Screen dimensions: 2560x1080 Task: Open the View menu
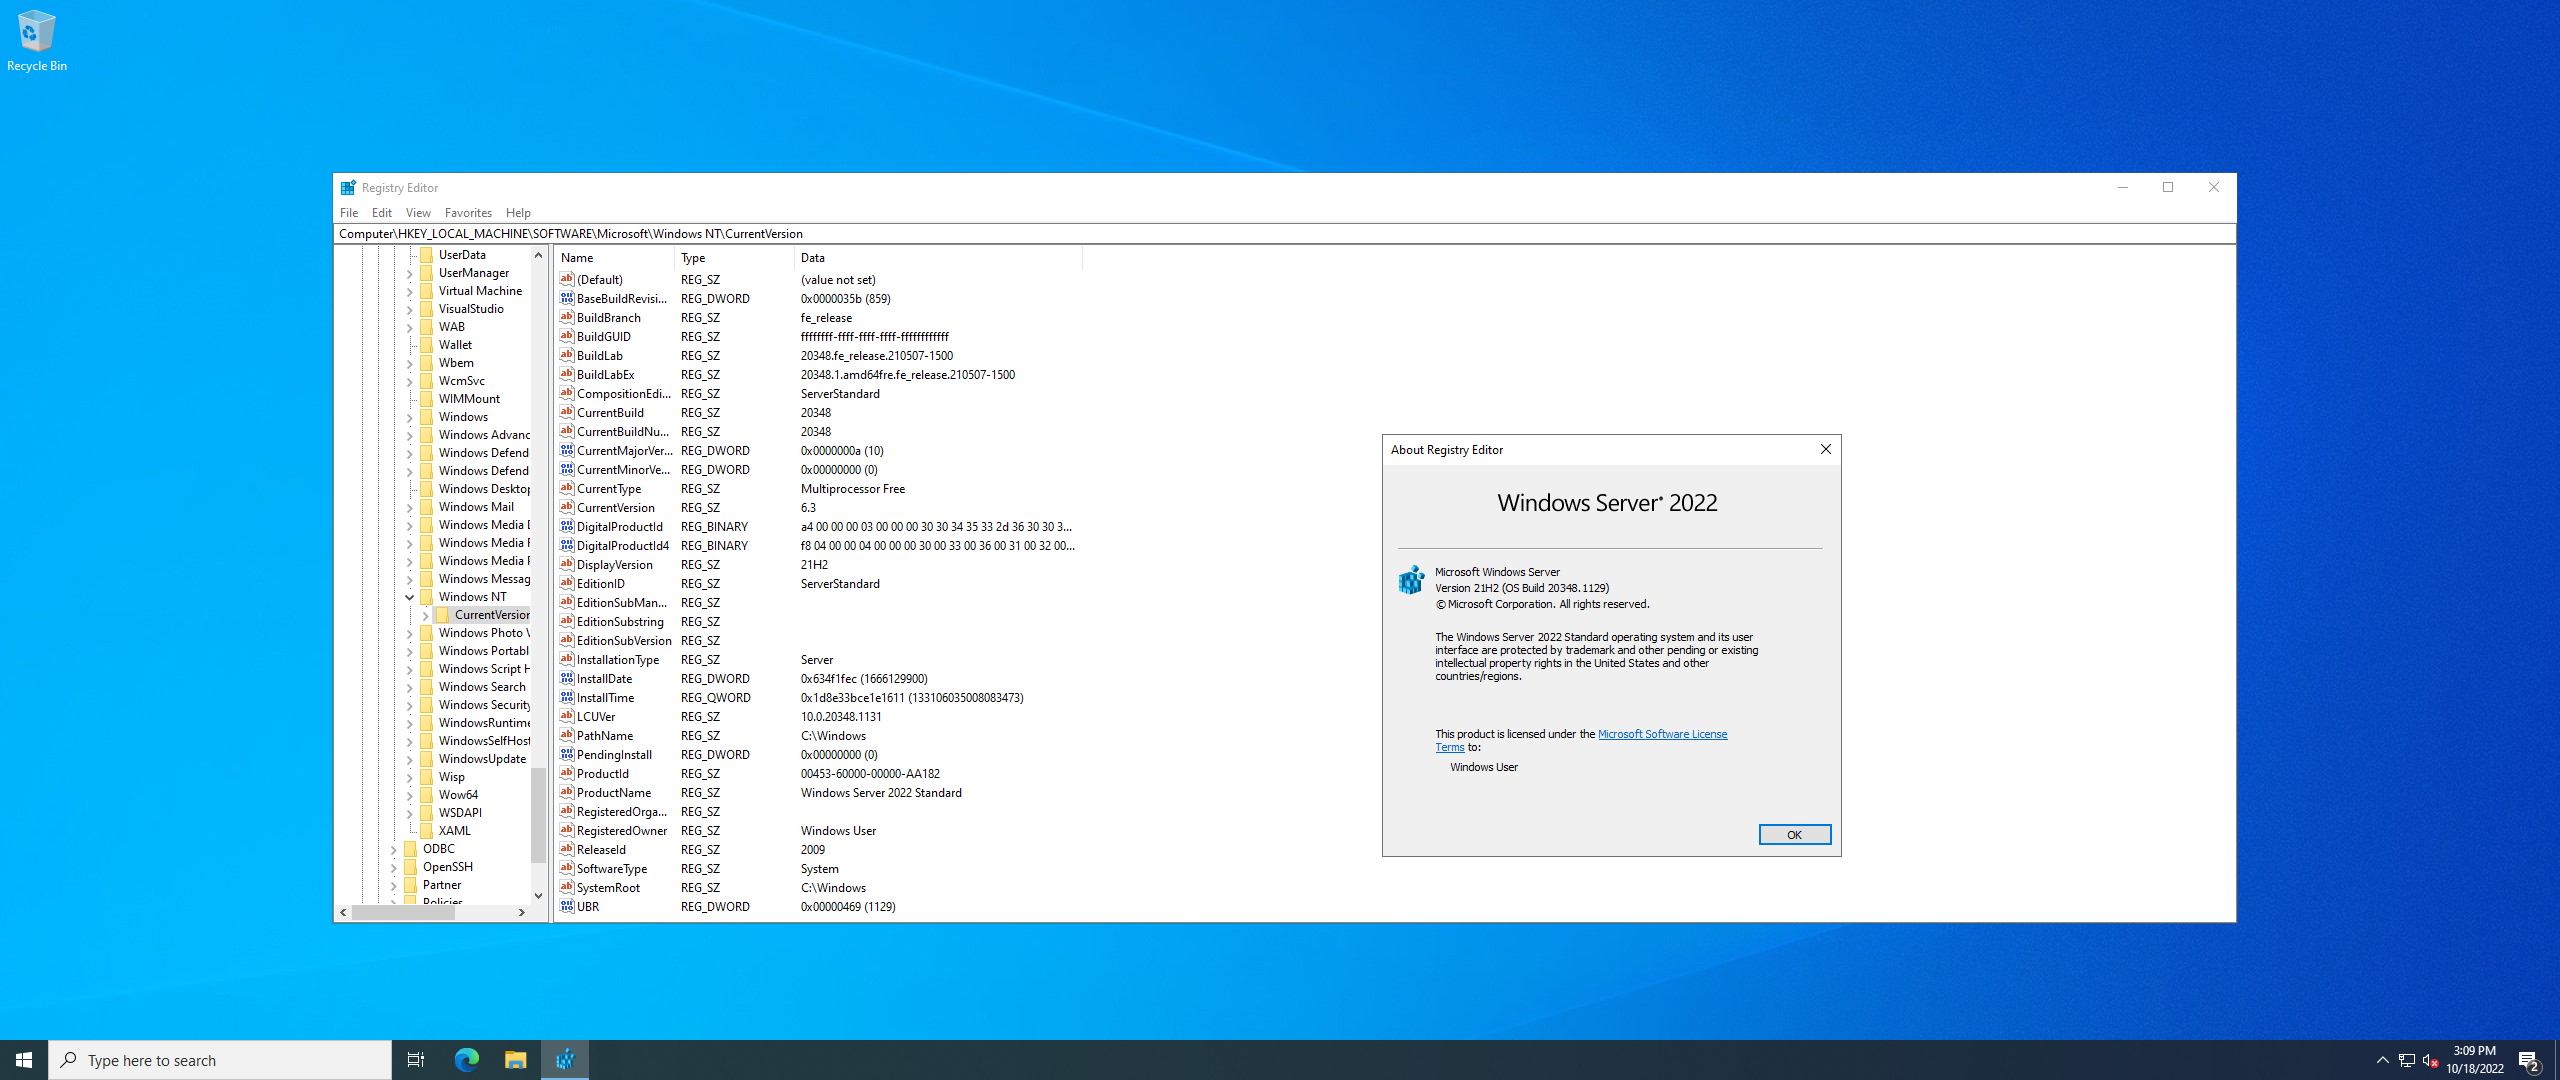(418, 212)
